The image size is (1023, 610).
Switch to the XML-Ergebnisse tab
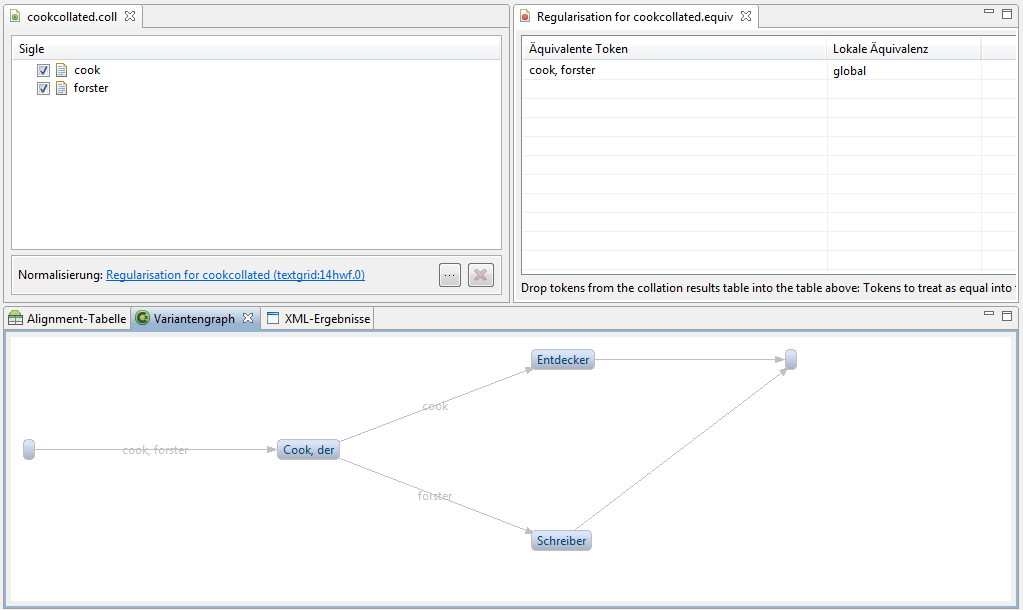[318, 319]
